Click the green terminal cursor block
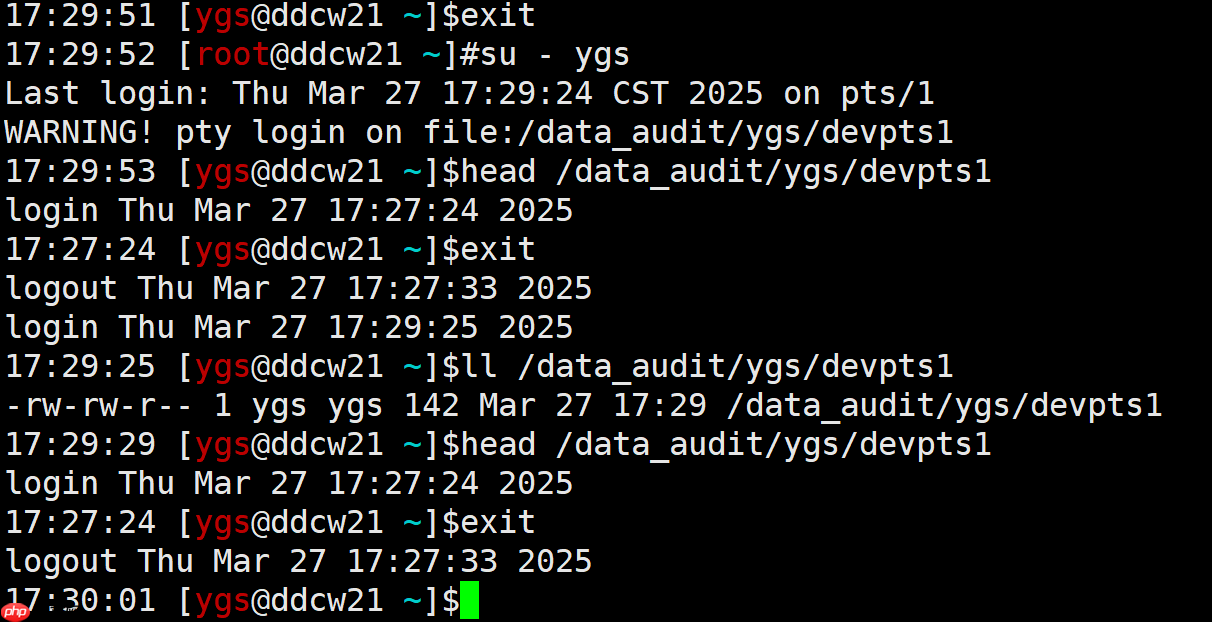1212x622 pixels. pos(469,600)
